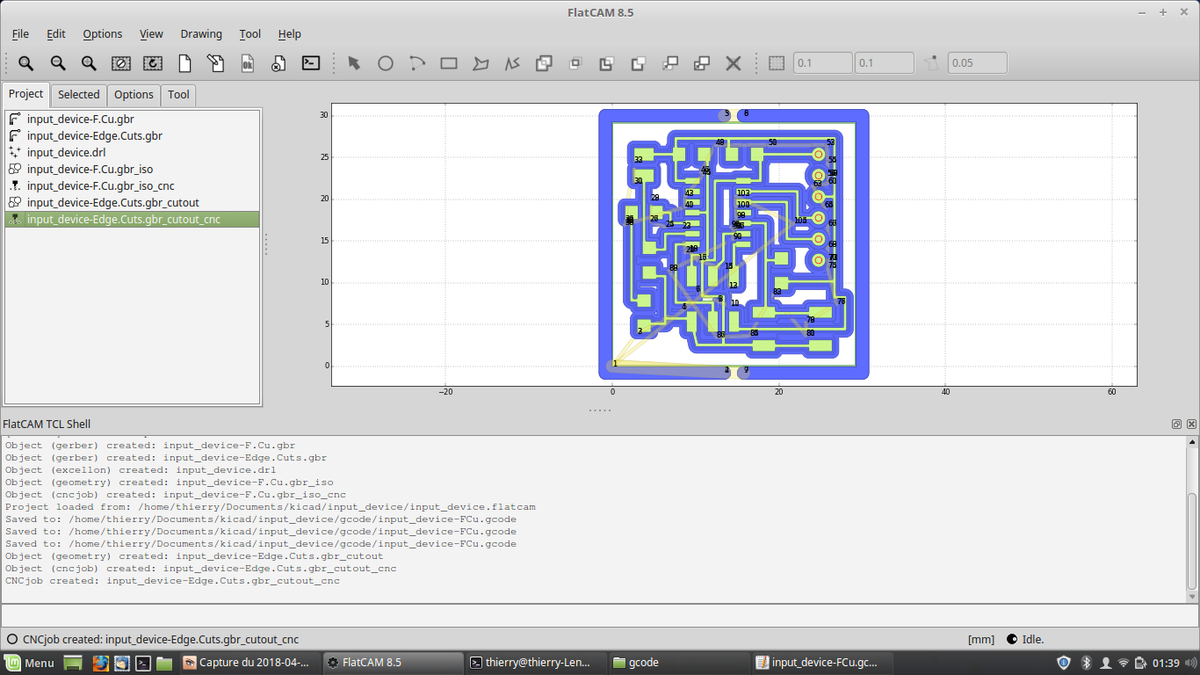This screenshot has height=675, width=1200.
Task: Select input_device-F.Cu.gbr_iso geometry object
Action: tap(132, 169)
